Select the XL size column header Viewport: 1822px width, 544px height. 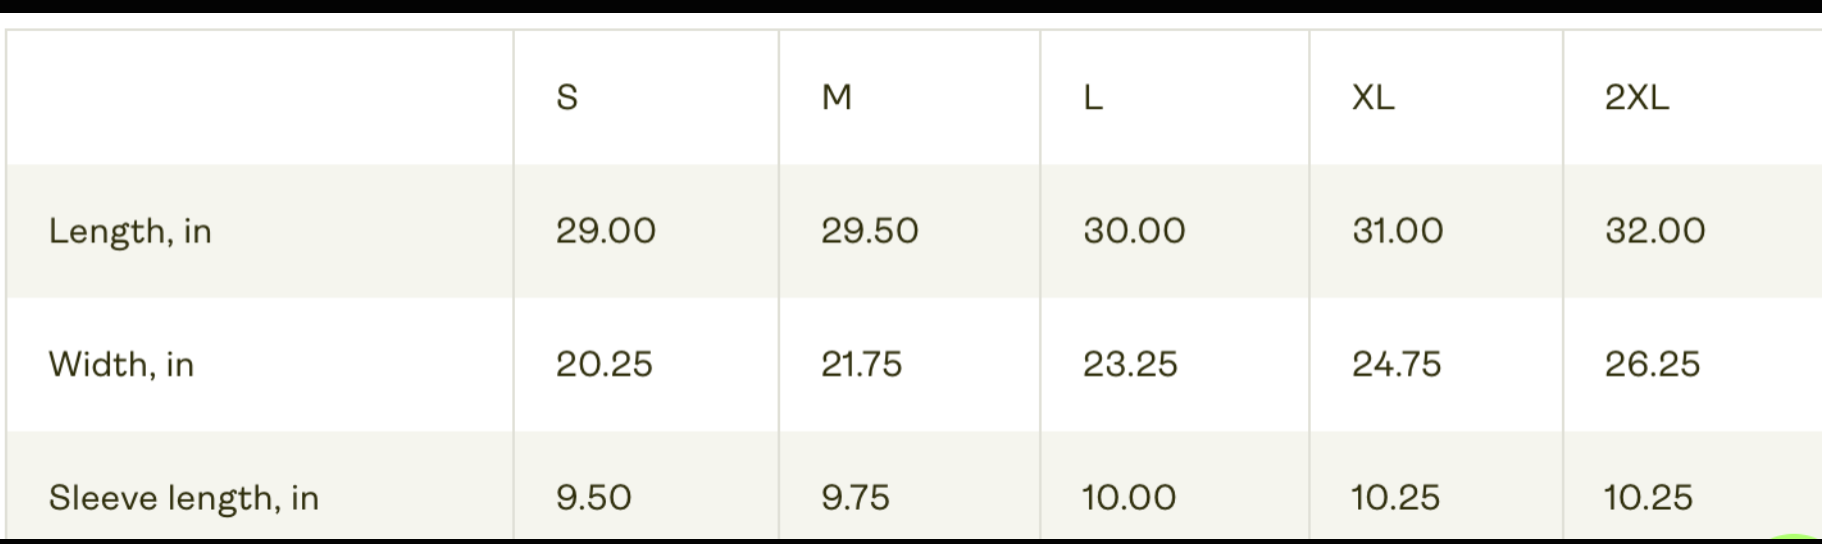click(1373, 97)
